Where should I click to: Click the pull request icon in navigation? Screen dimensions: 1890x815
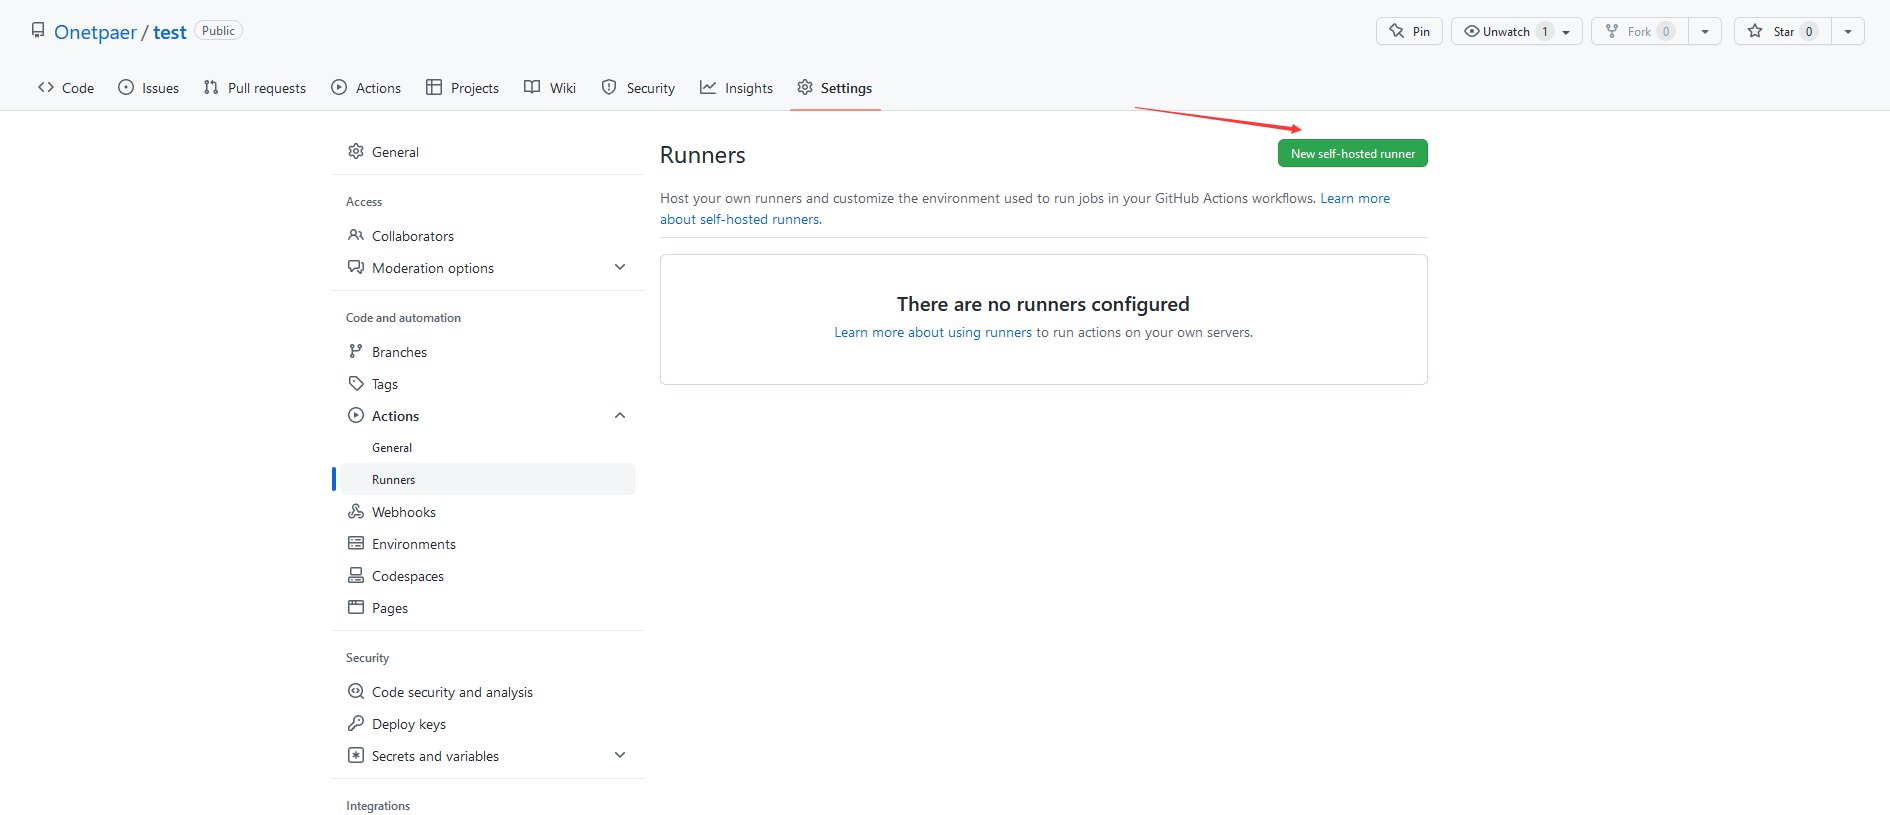click(x=211, y=87)
